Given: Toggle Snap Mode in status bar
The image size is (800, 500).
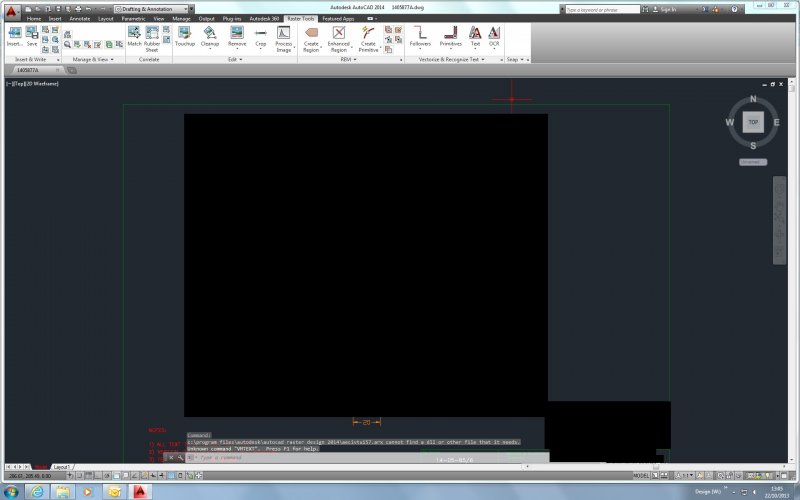Looking at the screenshot, I should click(x=79, y=476).
